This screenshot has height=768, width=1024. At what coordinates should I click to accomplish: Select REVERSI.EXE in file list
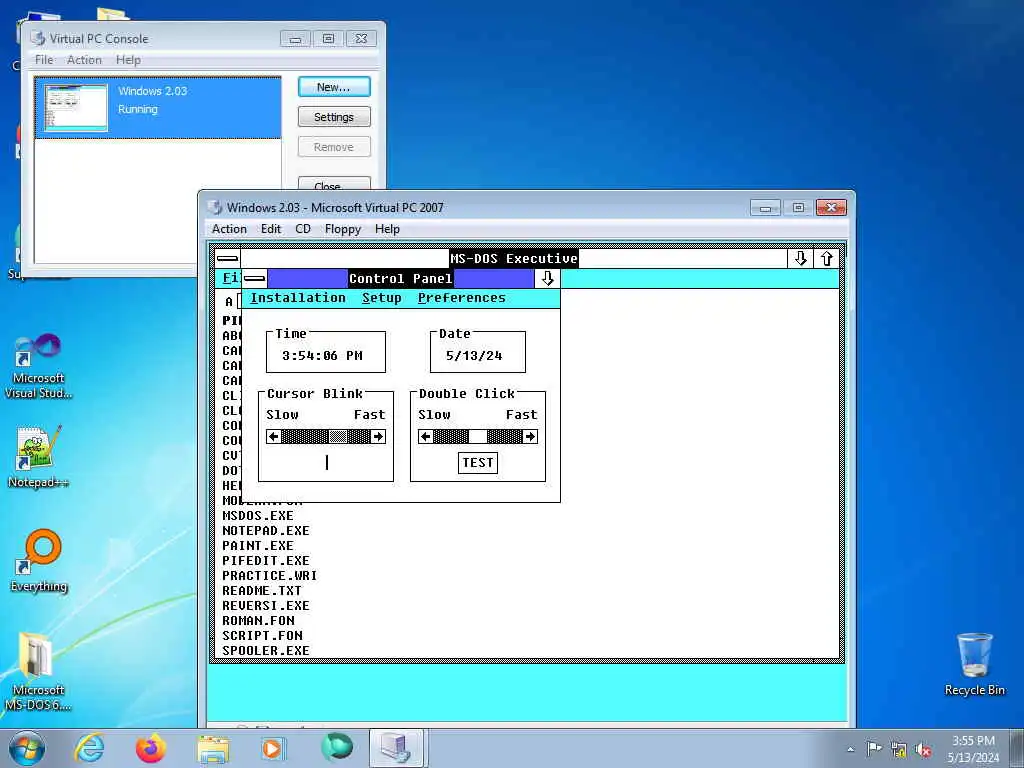pos(266,606)
